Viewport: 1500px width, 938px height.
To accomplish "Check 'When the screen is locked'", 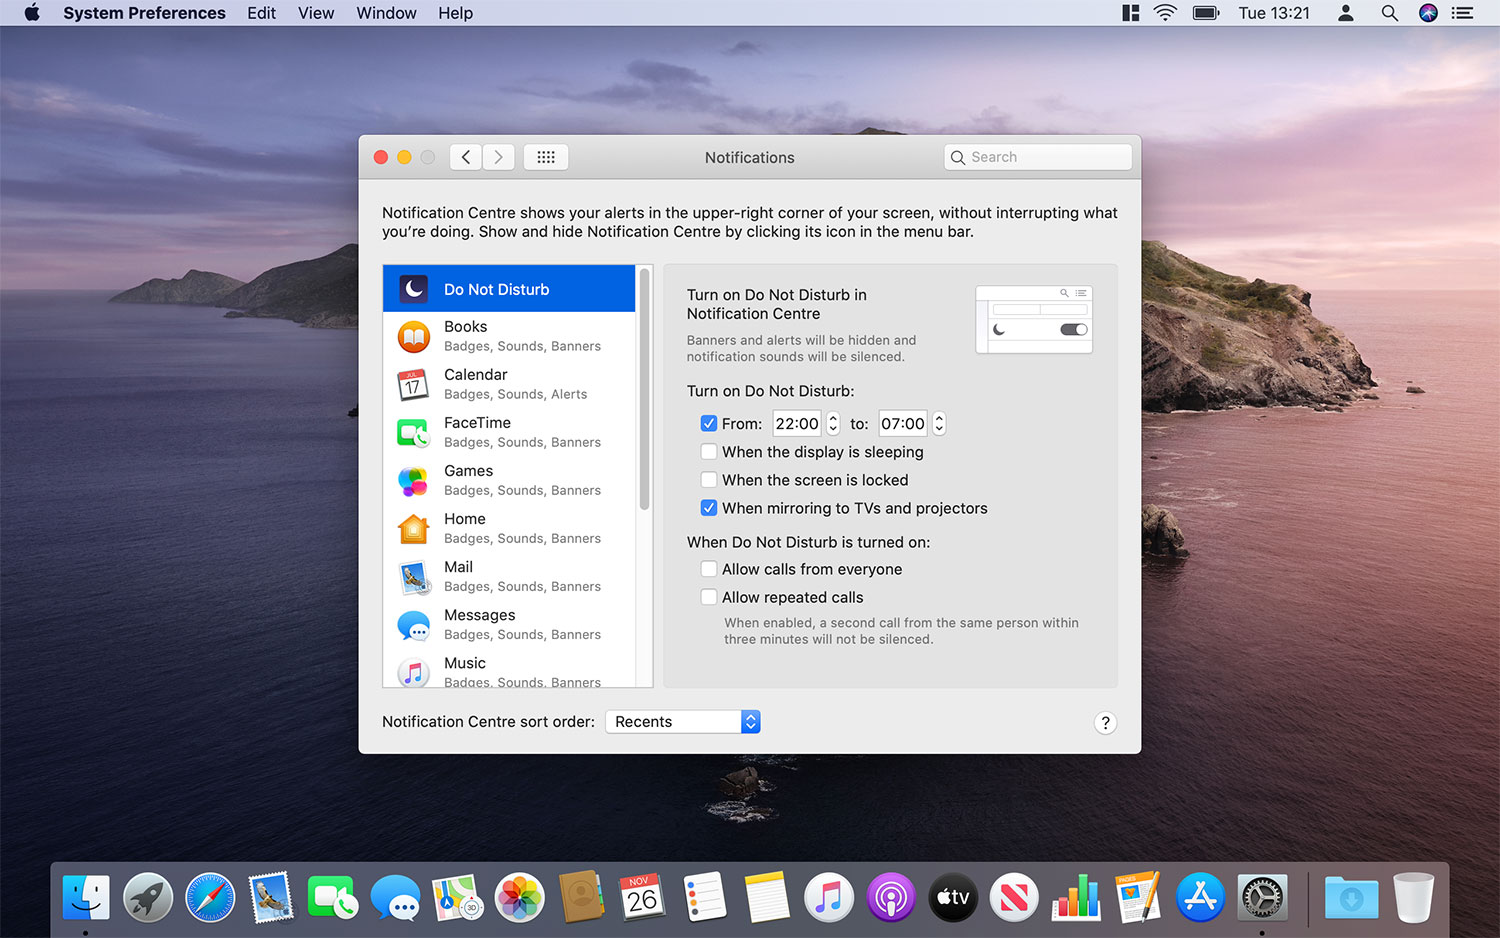I will (x=709, y=479).
